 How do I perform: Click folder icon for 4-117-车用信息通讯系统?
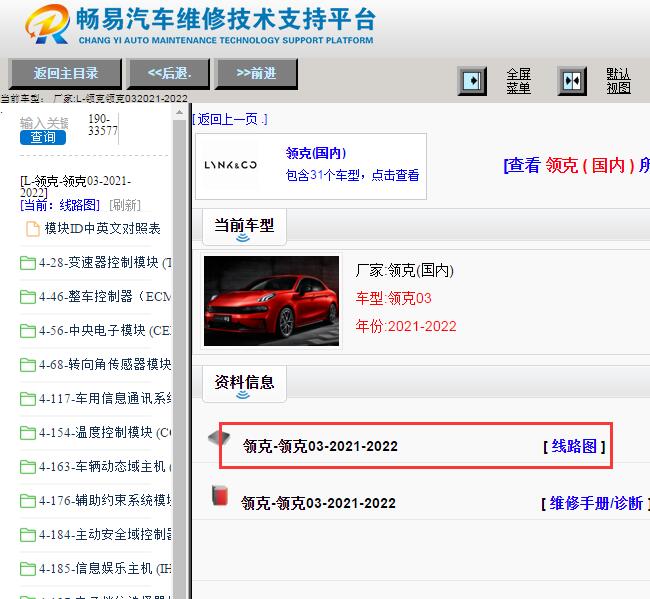(28, 399)
